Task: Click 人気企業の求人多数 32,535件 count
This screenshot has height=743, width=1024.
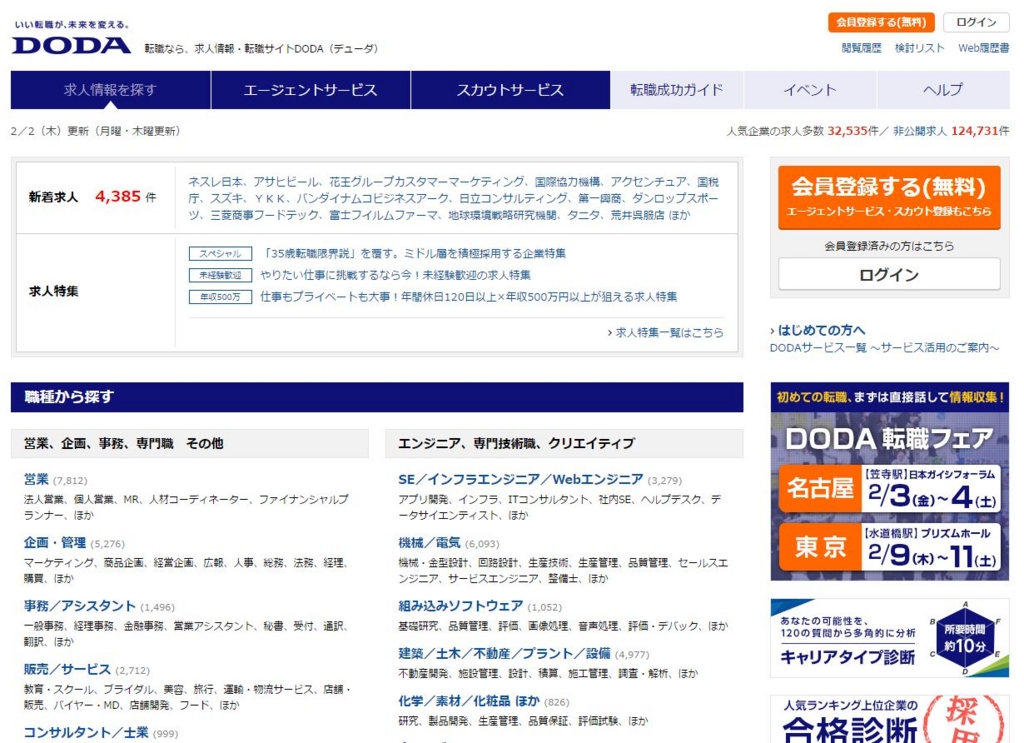Action: tap(803, 131)
